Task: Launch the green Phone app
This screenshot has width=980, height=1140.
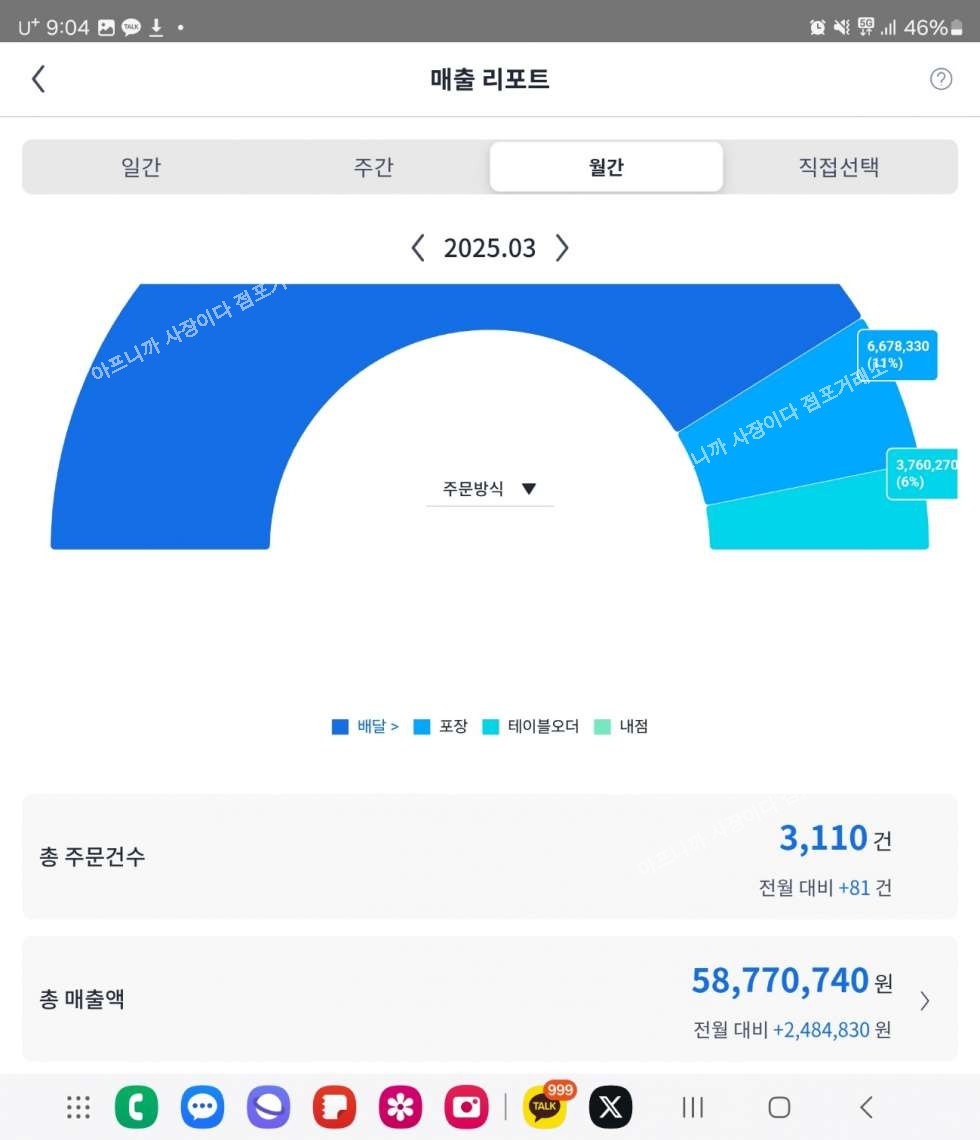Action: pyautogui.click(x=136, y=1107)
